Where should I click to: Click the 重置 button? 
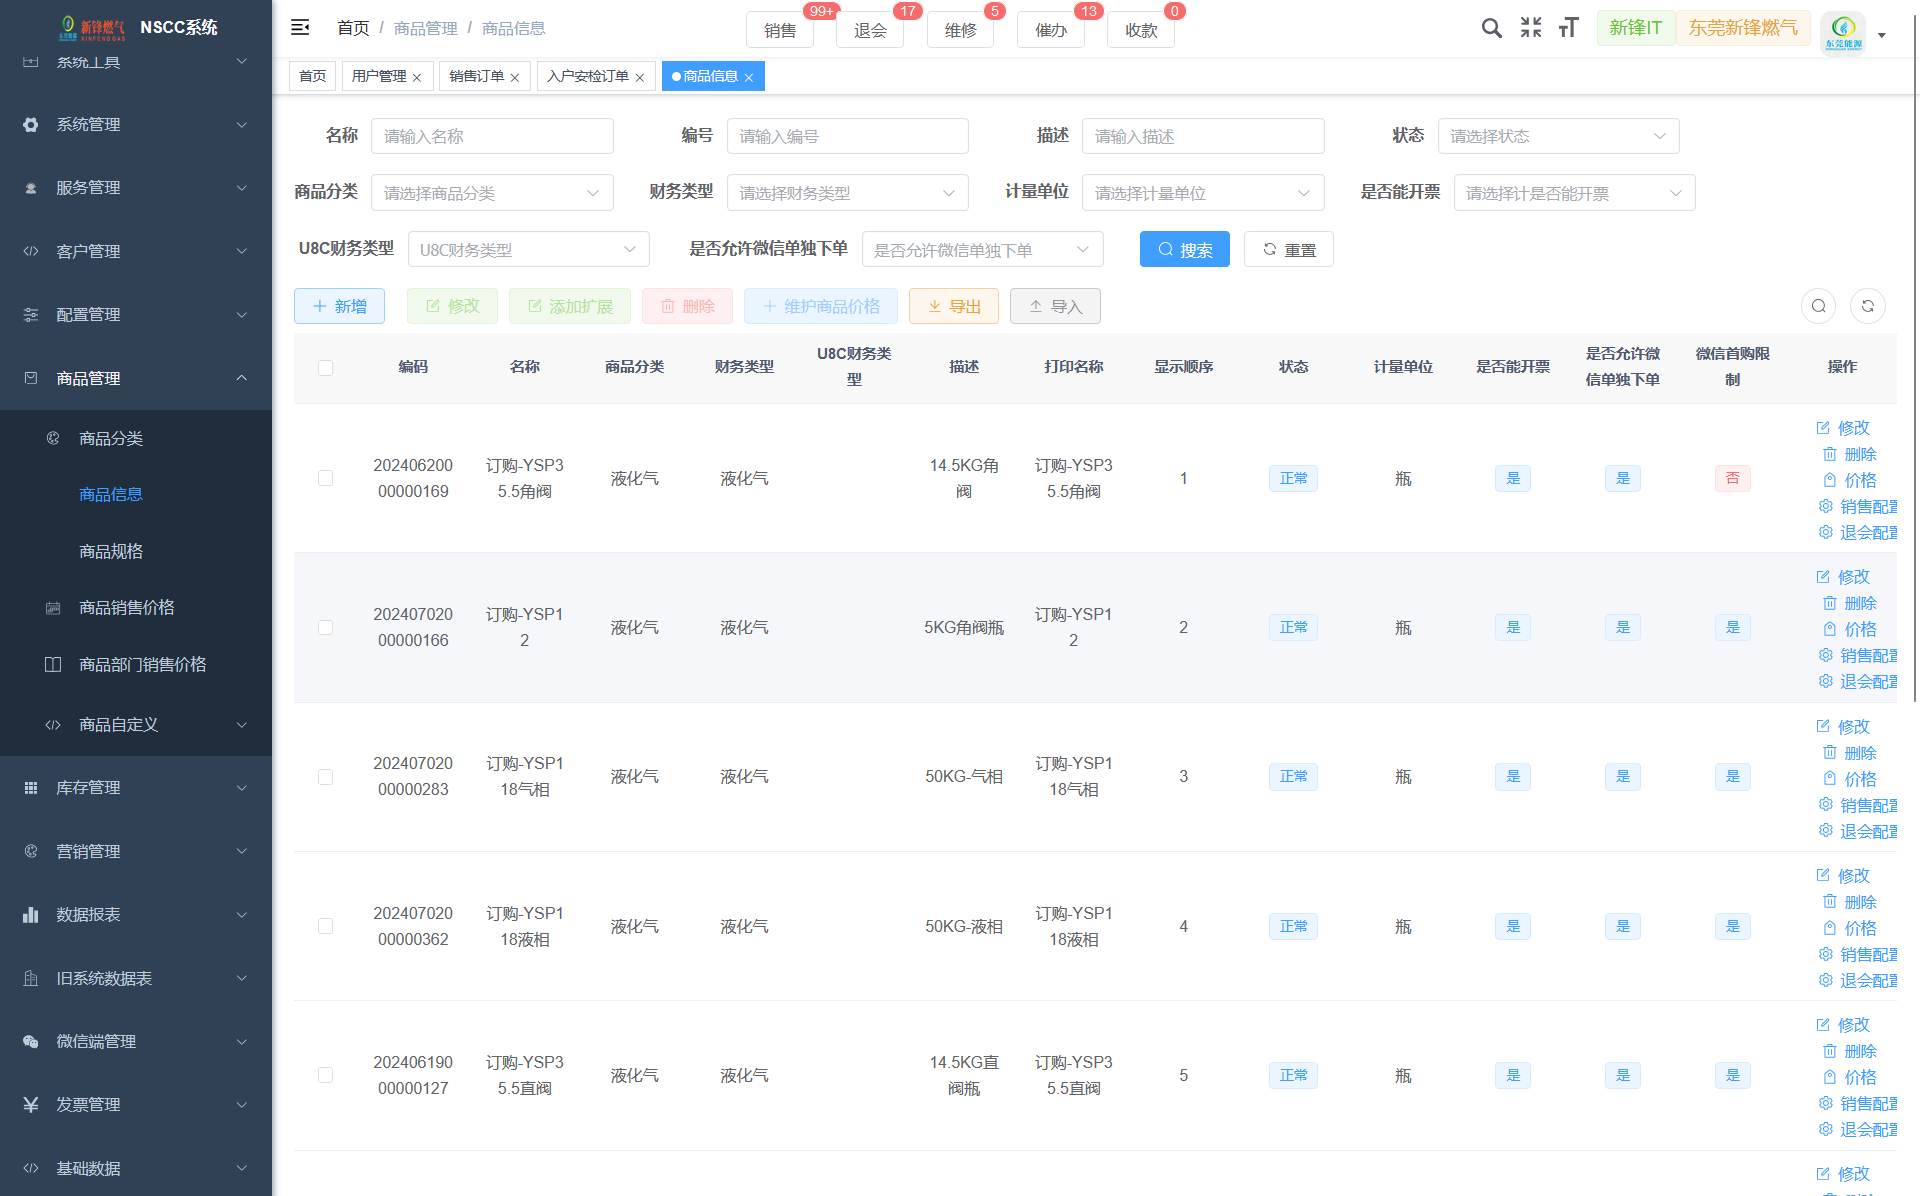click(x=1288, y=250)
